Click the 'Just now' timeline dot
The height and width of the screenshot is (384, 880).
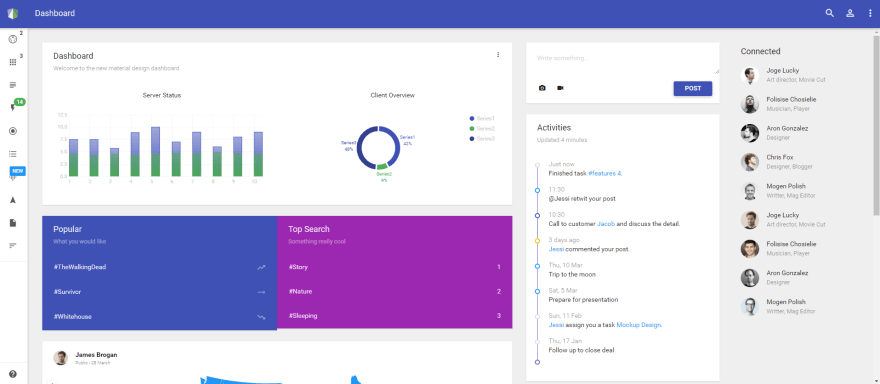coord(538,165)
